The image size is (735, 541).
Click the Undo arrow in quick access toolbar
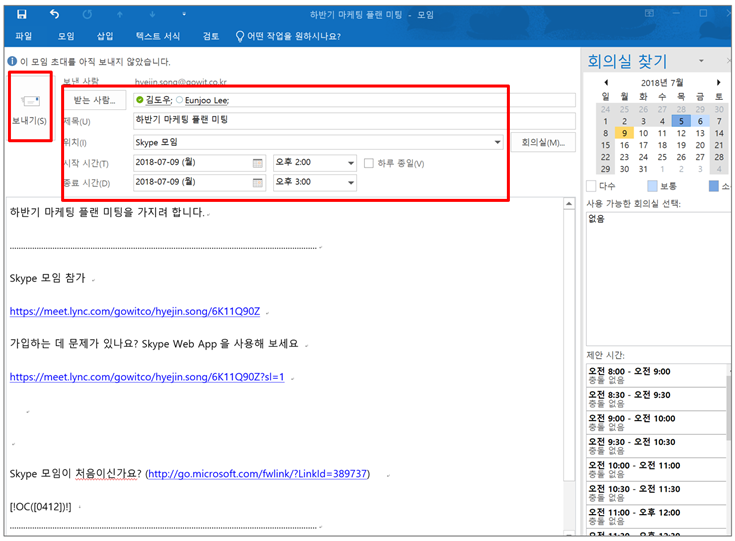pos(54,14)
